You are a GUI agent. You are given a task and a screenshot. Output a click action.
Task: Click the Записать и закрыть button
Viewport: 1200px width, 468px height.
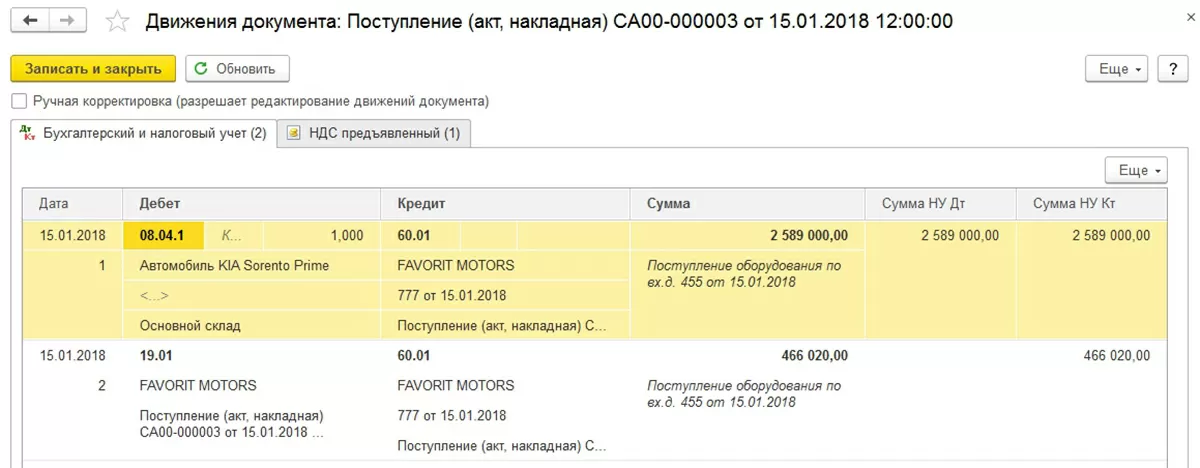[x=93, y=68]
